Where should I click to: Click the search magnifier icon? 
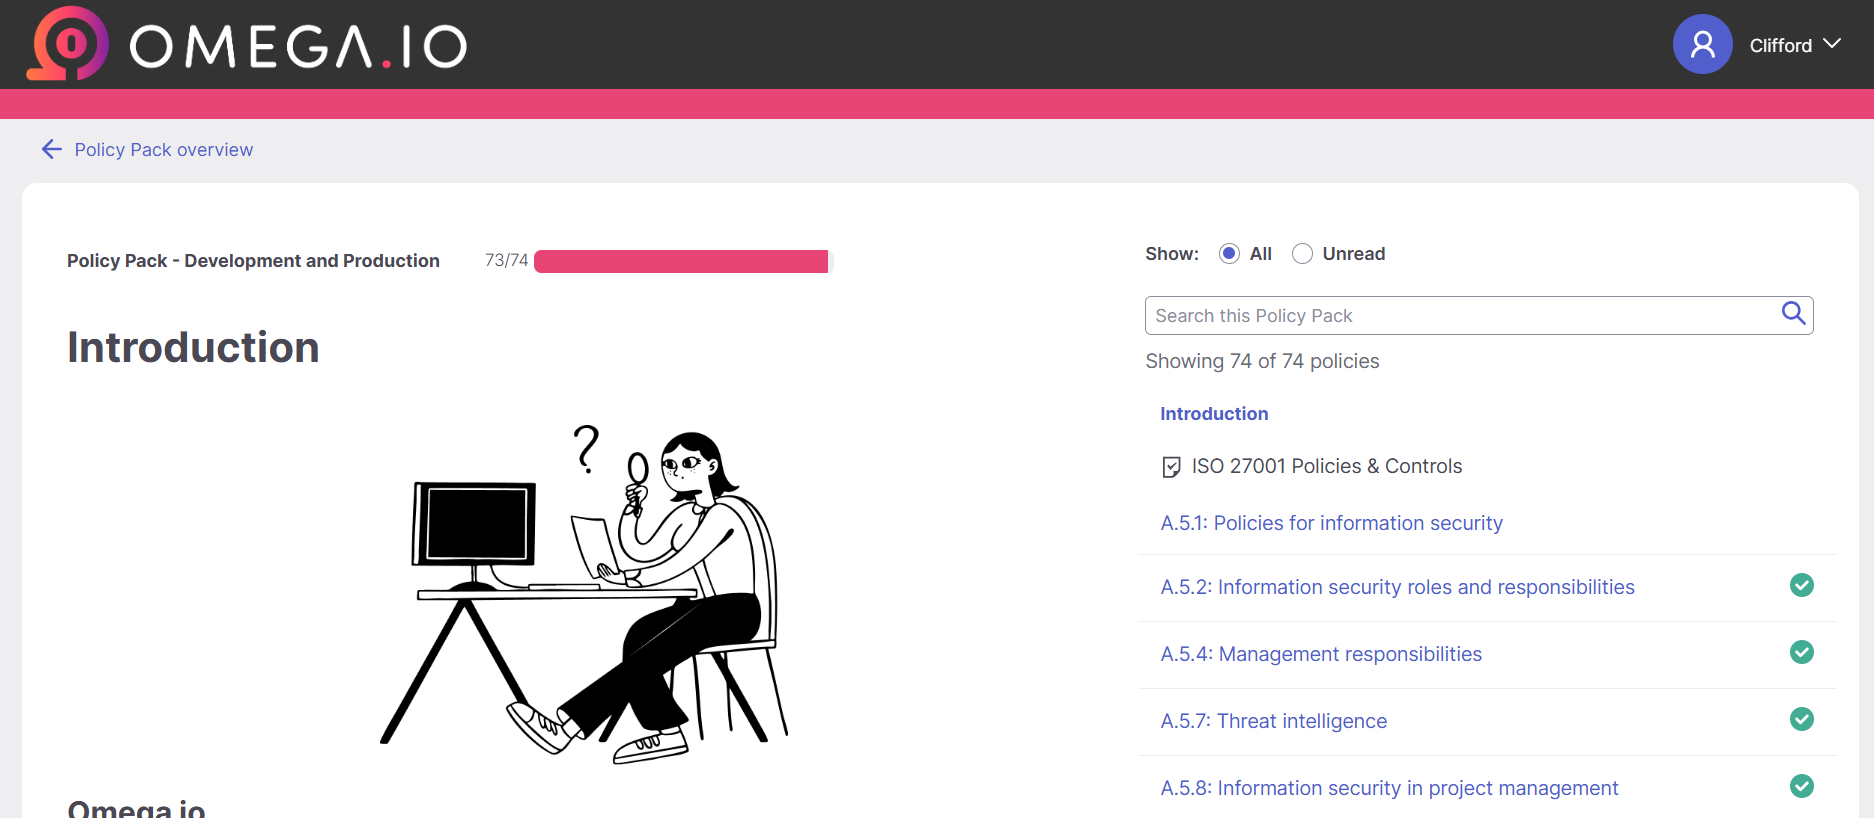coord(1794,314)
